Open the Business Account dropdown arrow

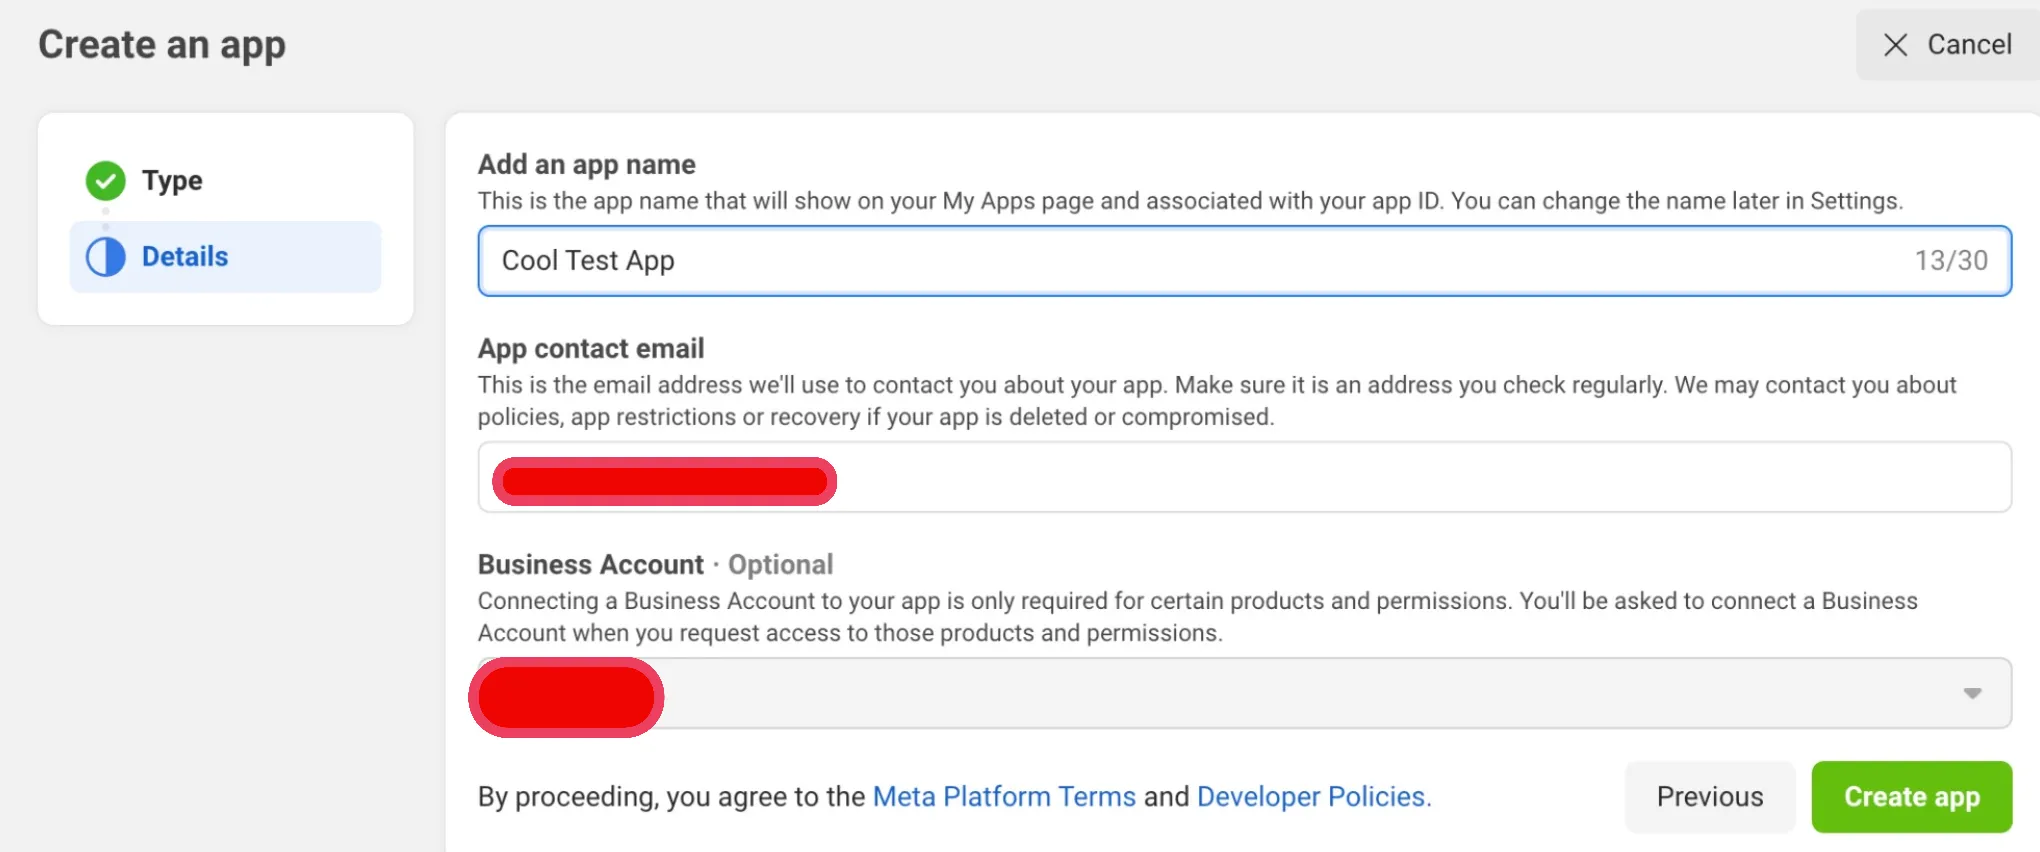[1972, 693]
